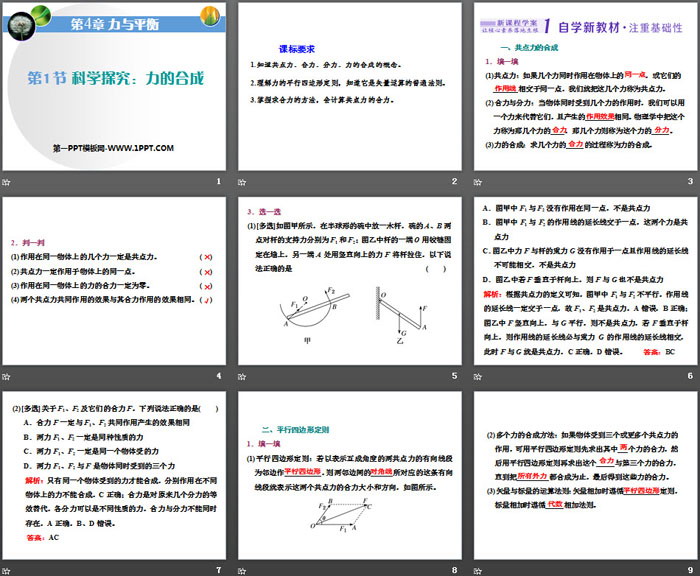
Task: Select slide 6 with answer BC
Action: click(582, 281)
